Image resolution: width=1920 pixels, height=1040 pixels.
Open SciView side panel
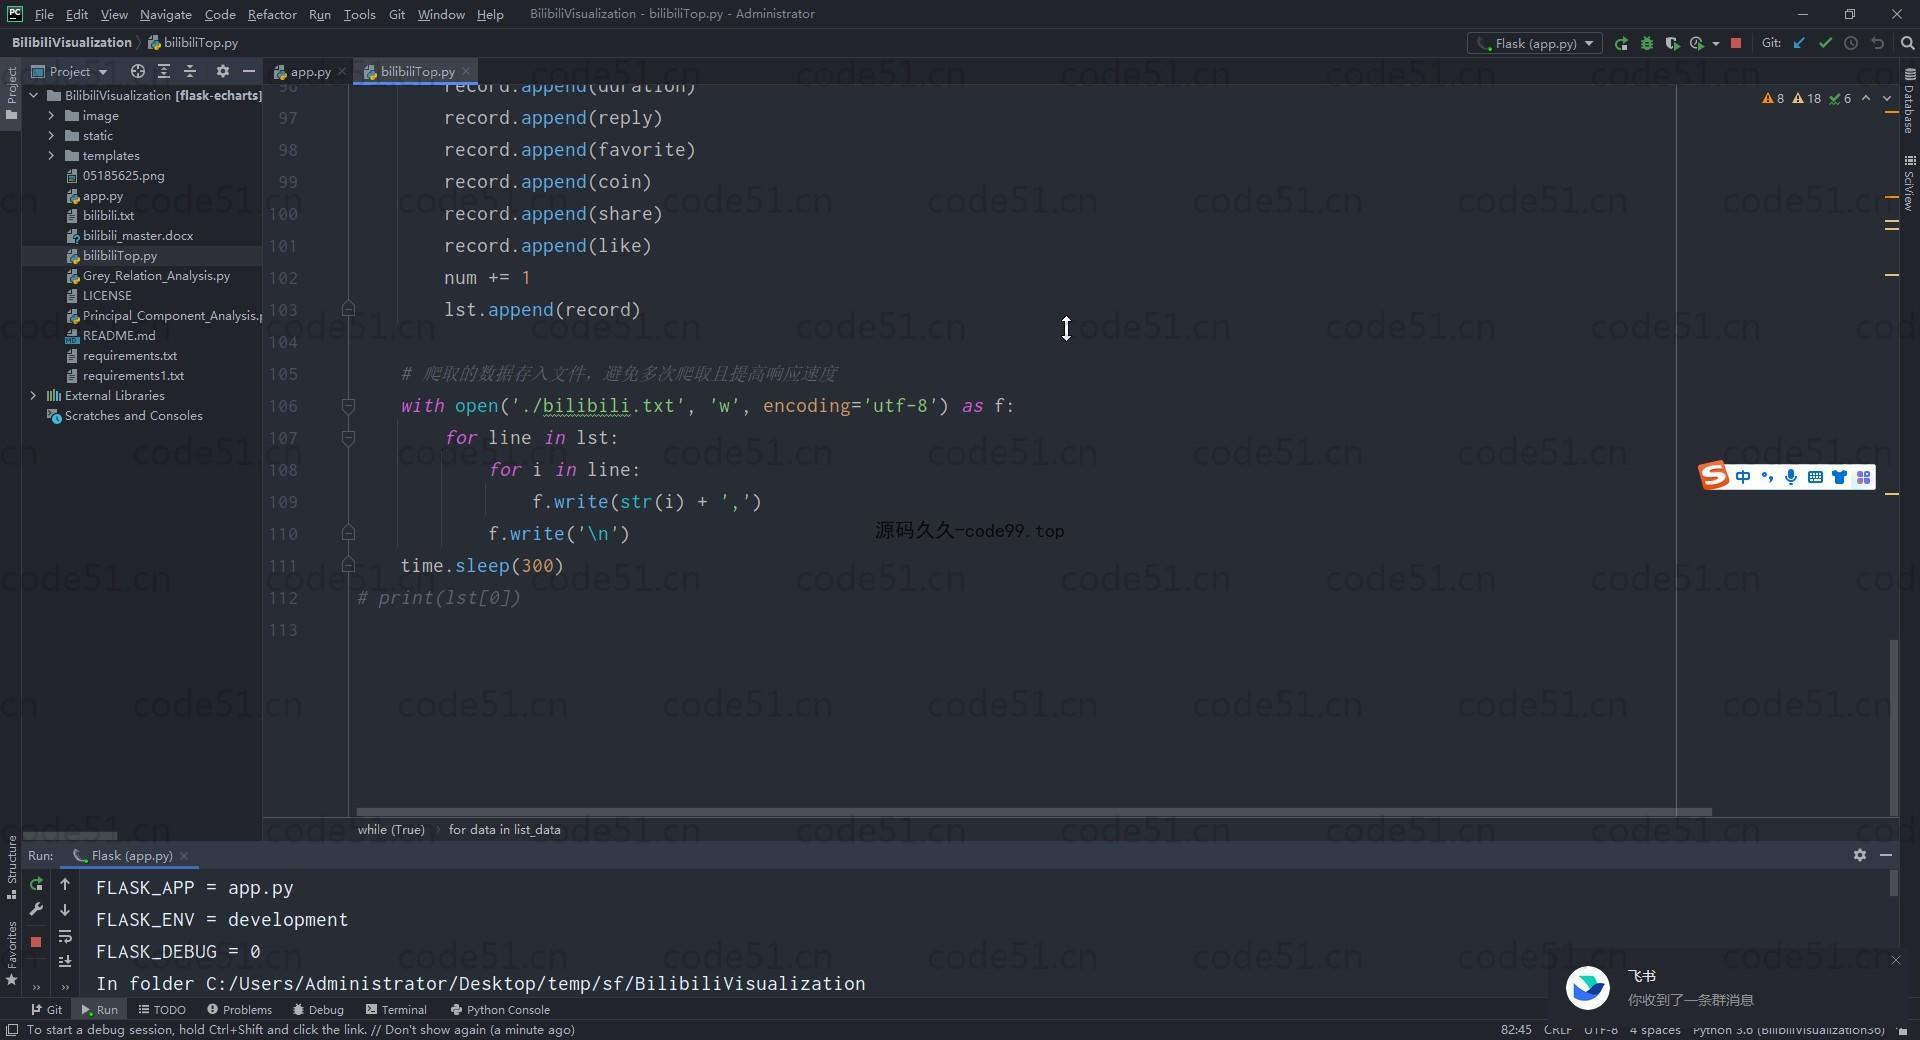pos(1909,183)
